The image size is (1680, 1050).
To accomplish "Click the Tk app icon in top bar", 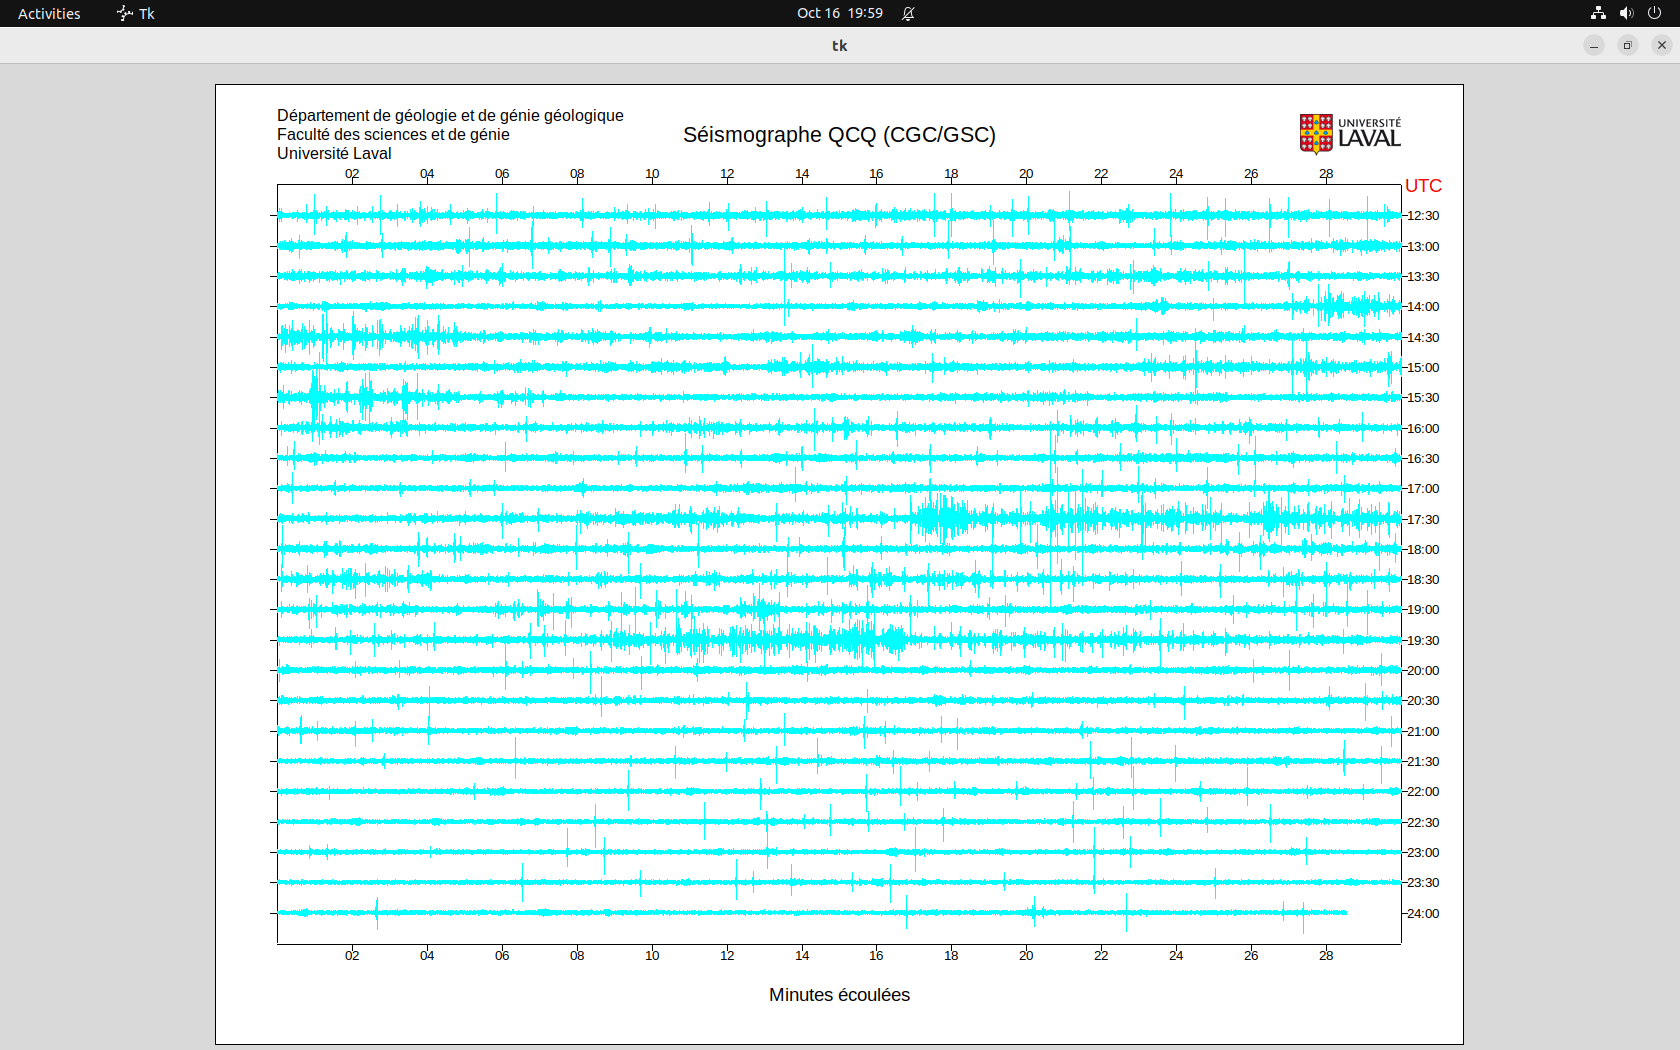I will pos(126,13).
